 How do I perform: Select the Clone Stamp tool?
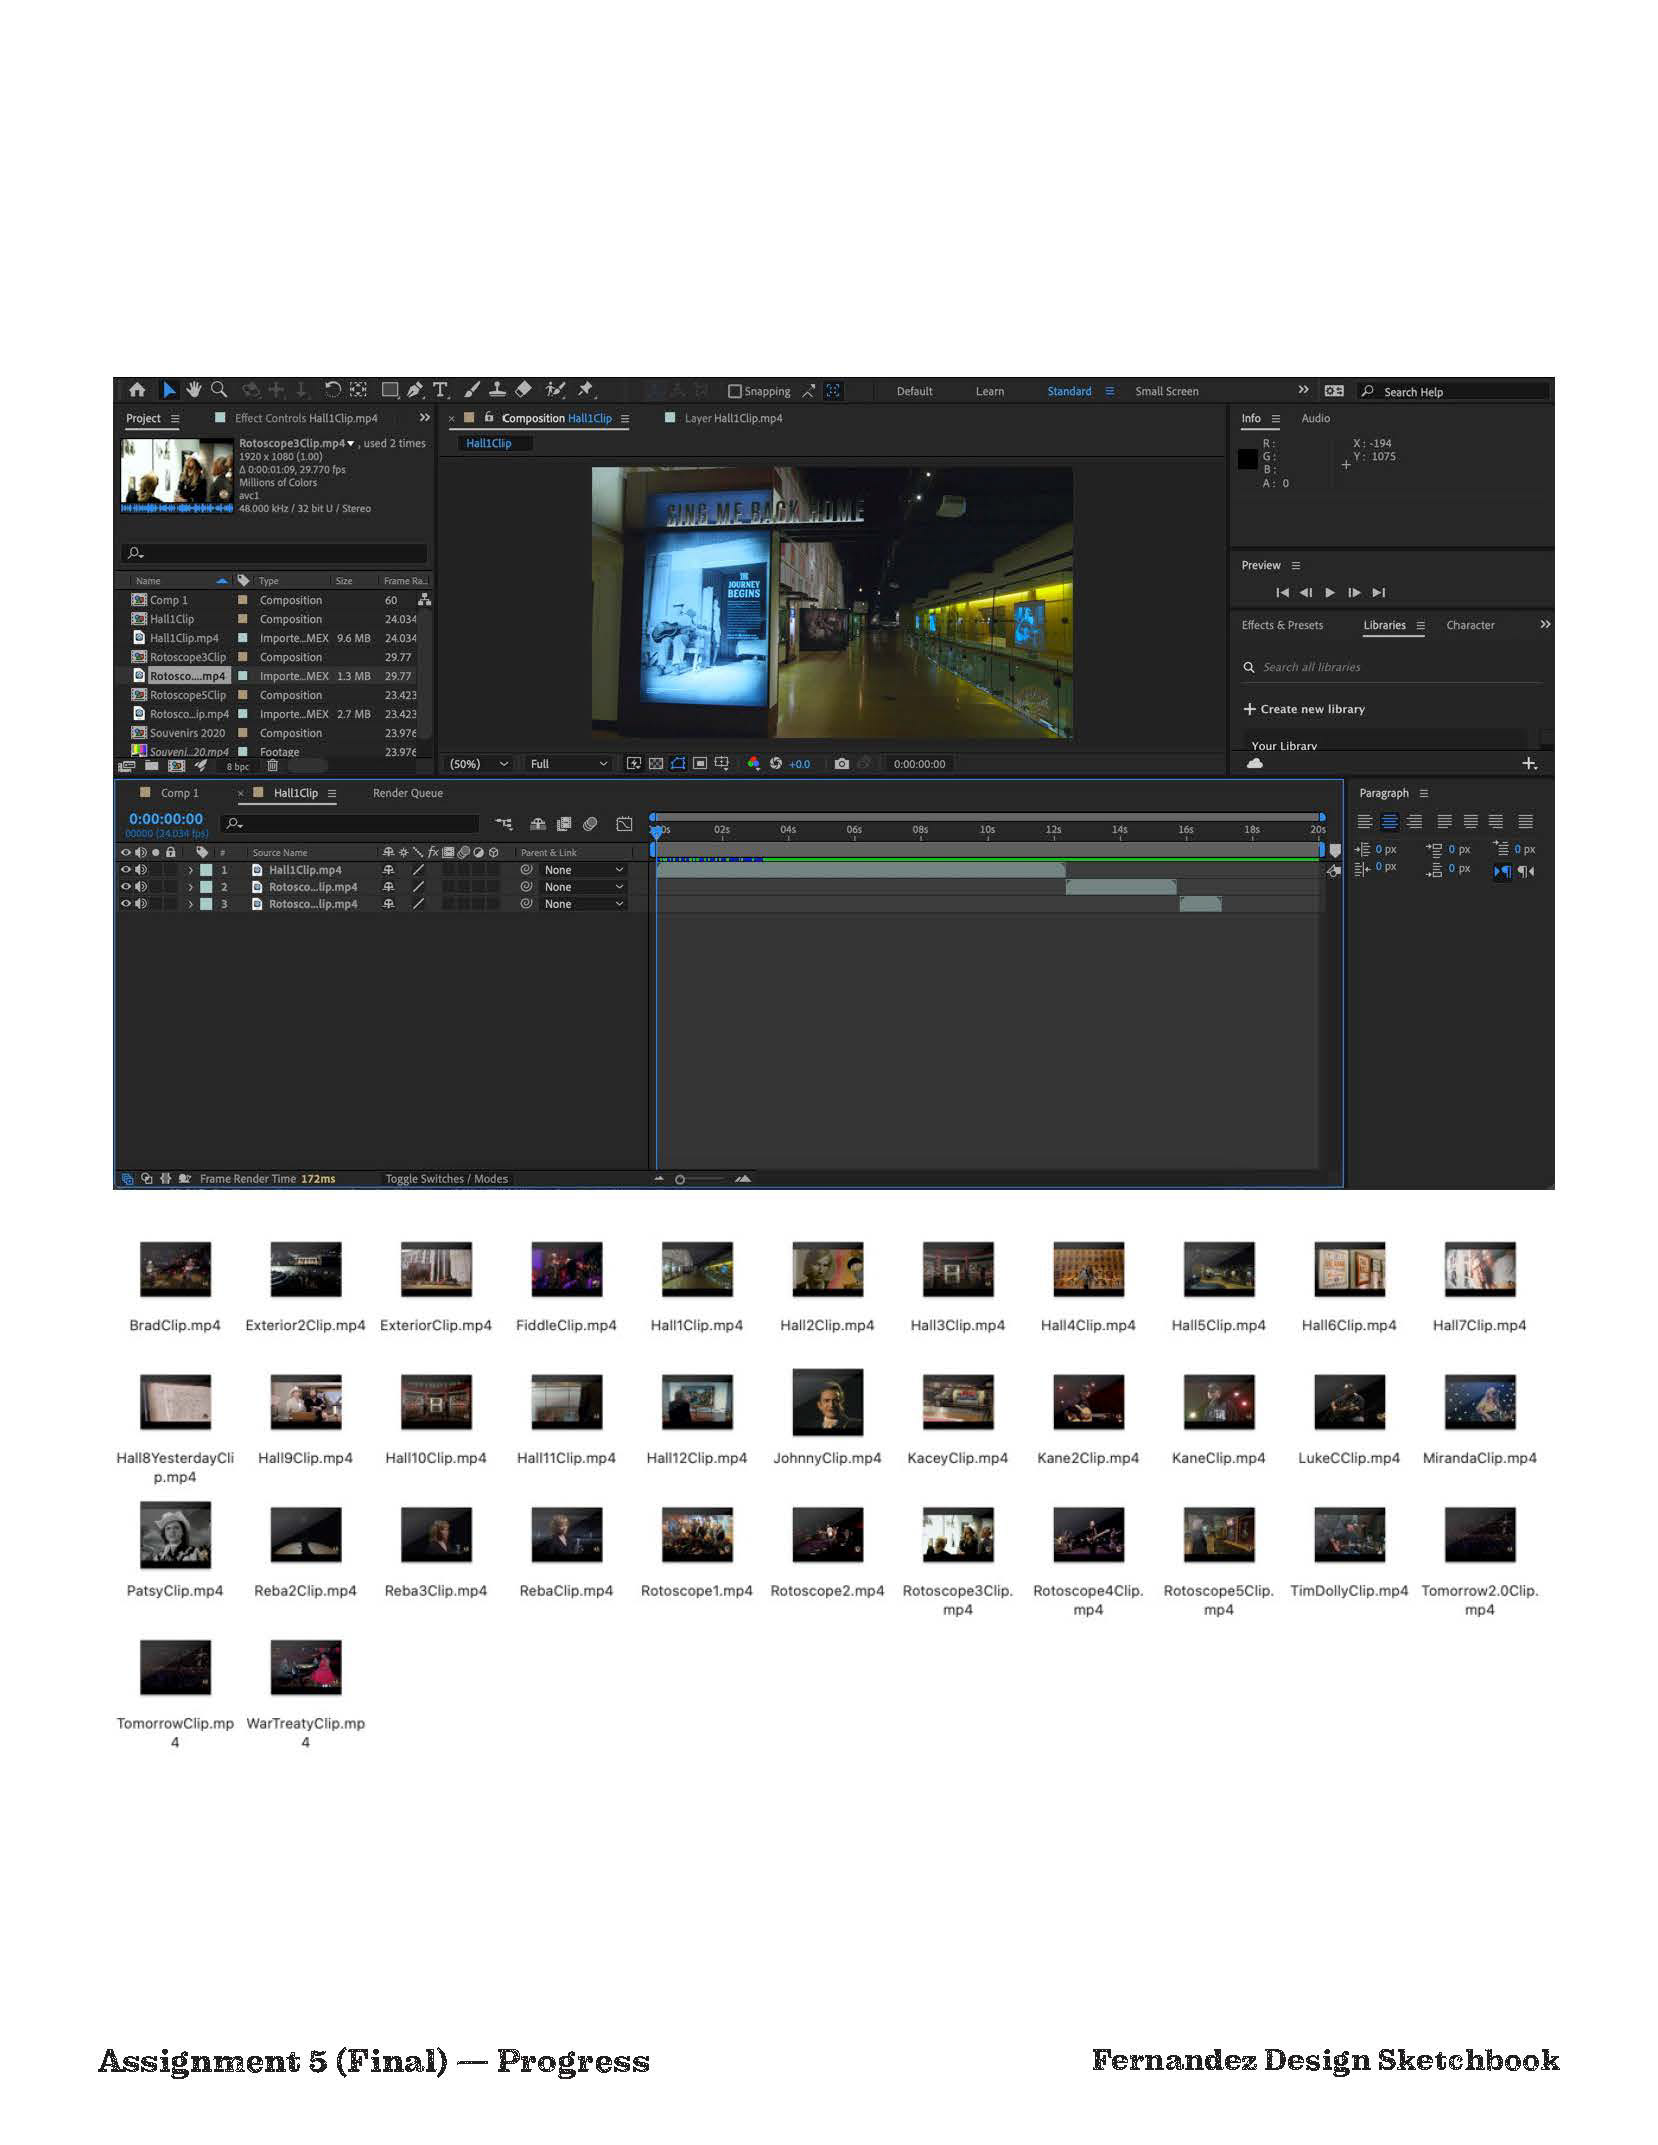(497, 390)
